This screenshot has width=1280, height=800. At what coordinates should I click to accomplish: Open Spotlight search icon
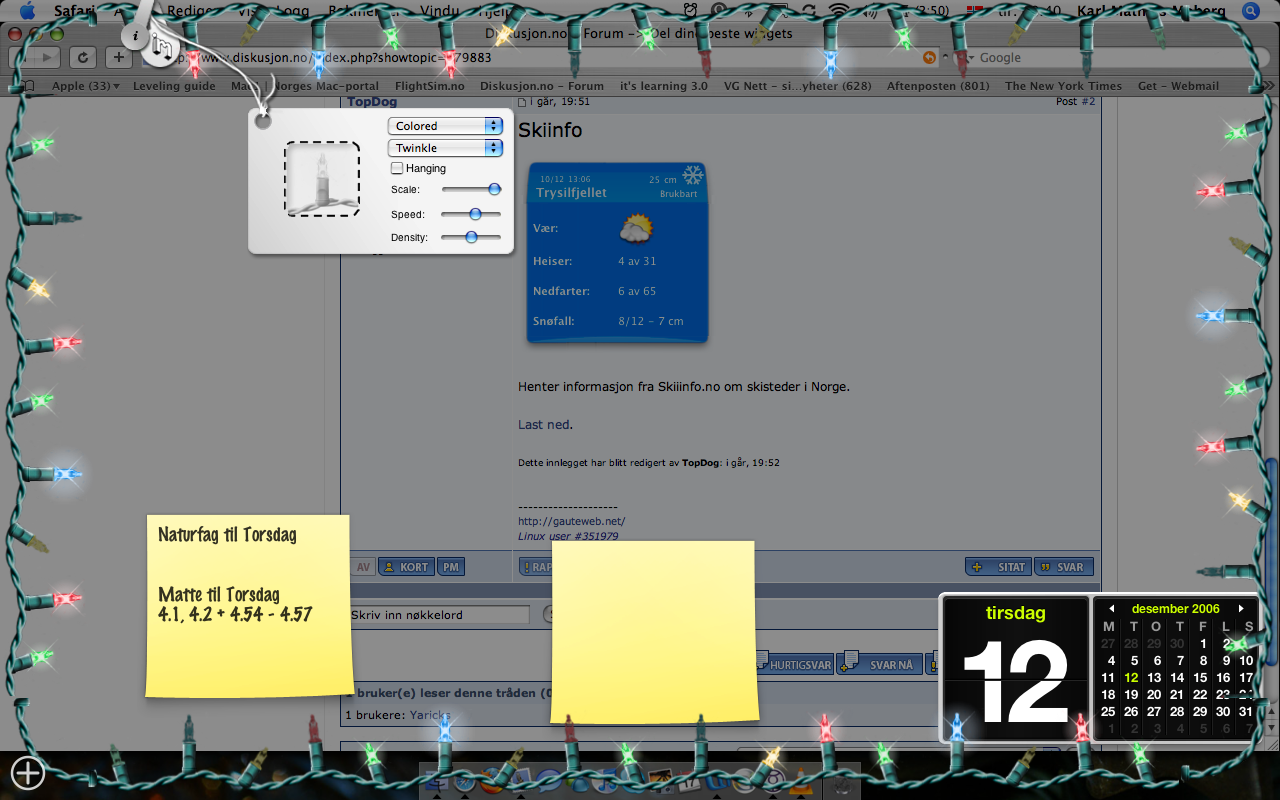point(1250,11)
